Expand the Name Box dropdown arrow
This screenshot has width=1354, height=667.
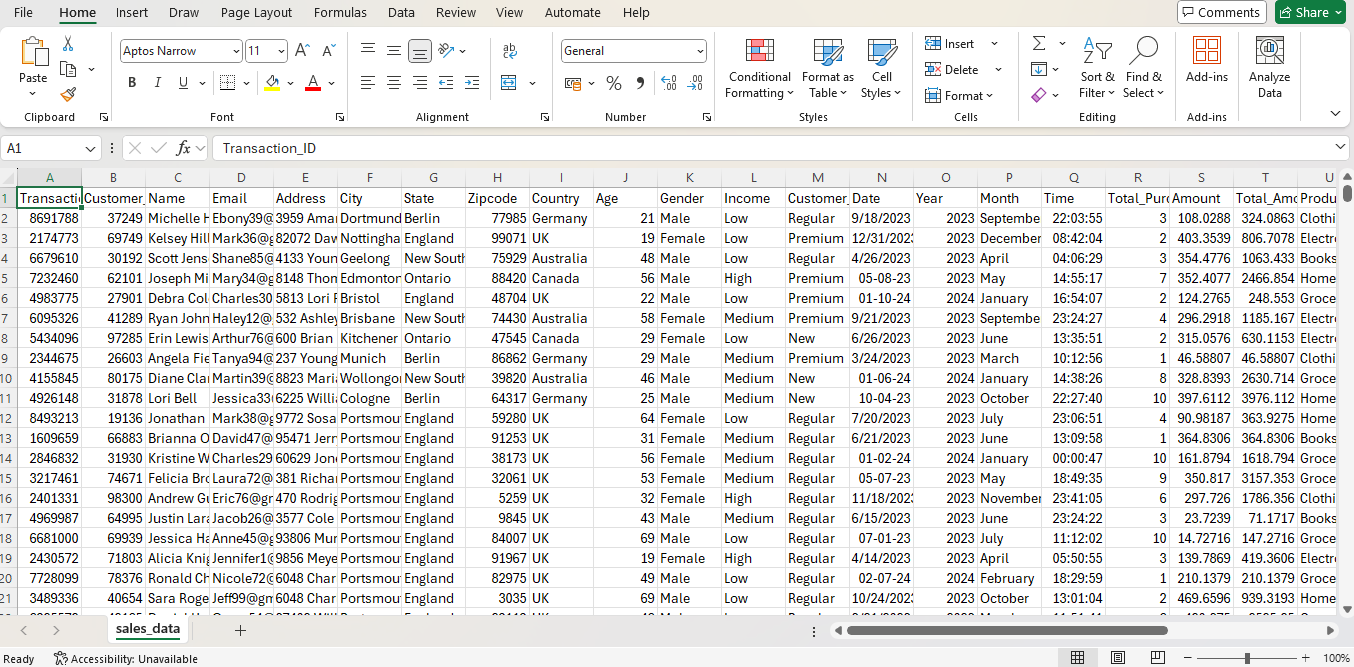(91, 148)
